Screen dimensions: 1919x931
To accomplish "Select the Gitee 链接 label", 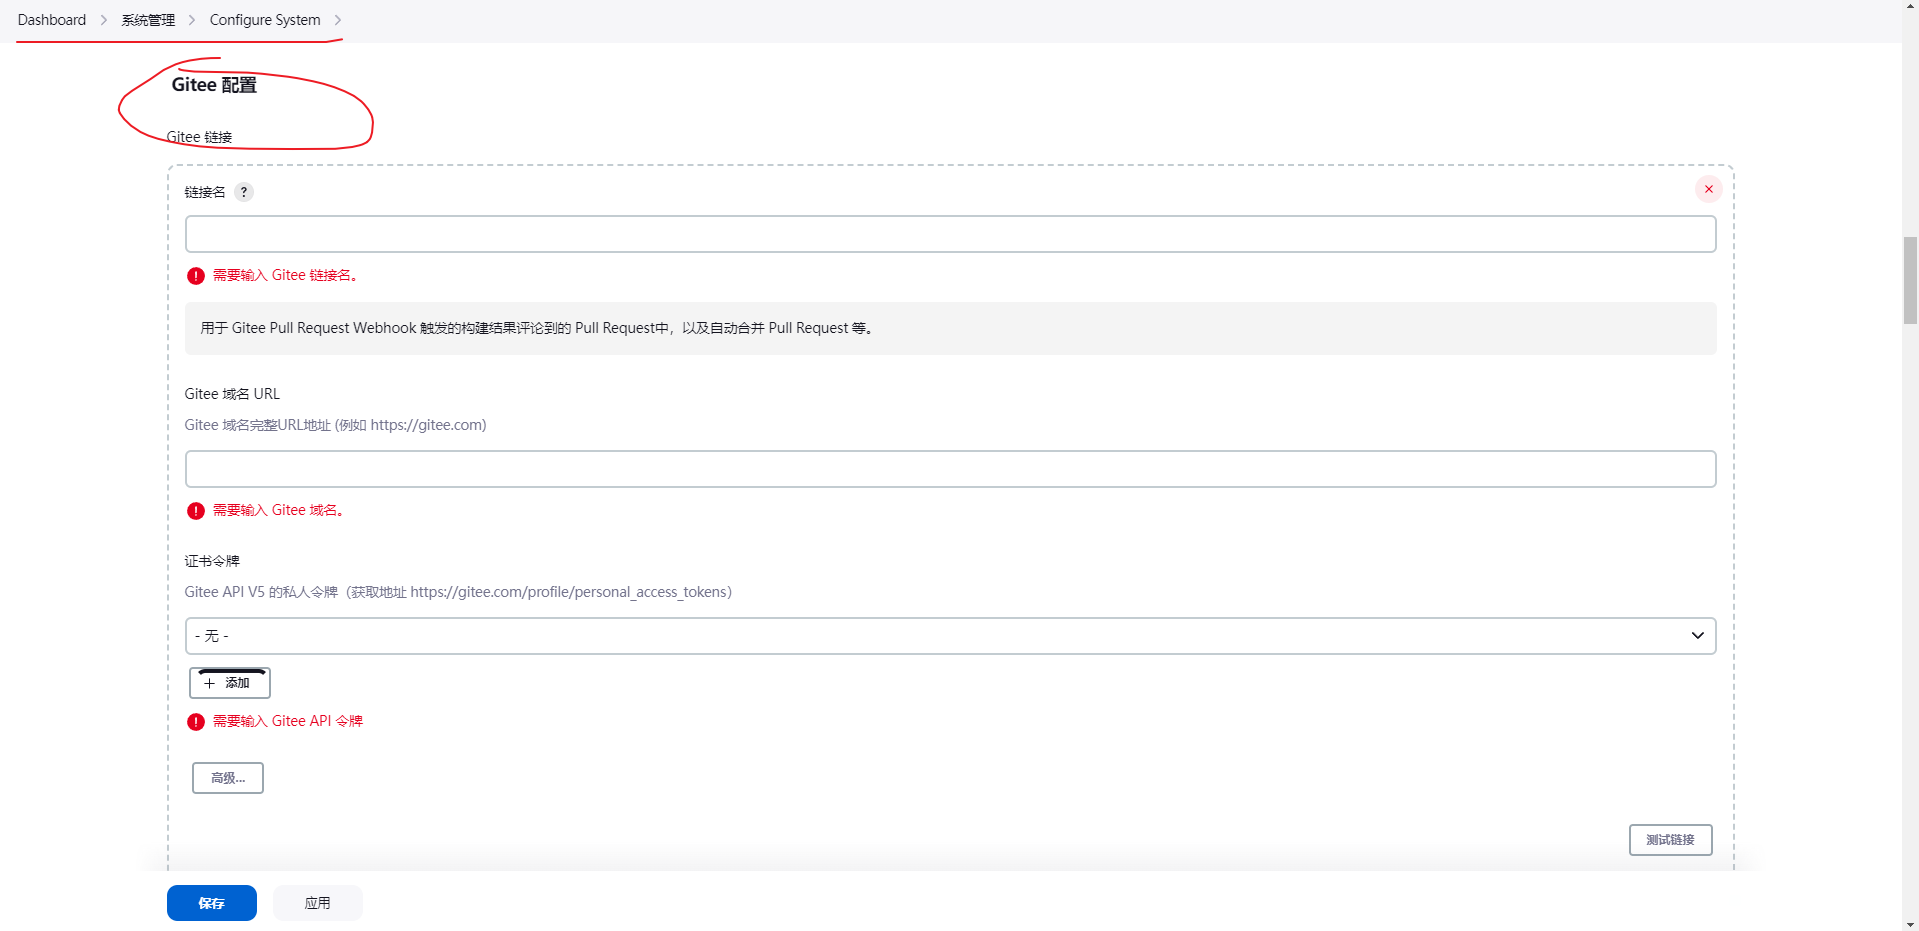I will click(x=199, y=137).
